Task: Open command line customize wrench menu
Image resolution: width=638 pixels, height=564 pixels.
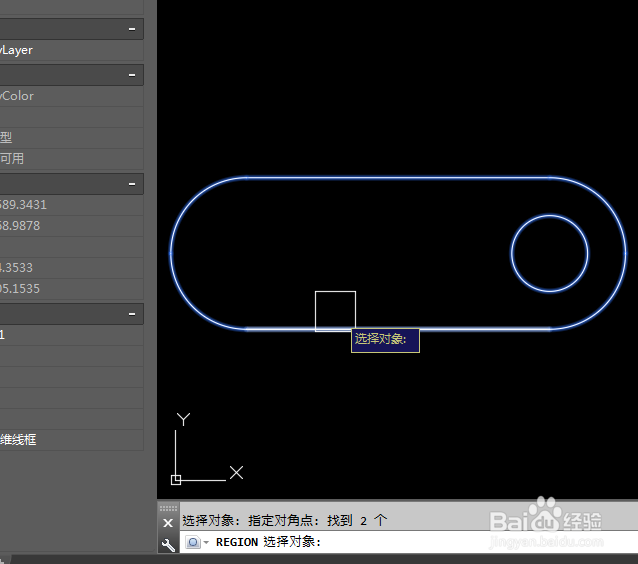Action: [168, 544]
